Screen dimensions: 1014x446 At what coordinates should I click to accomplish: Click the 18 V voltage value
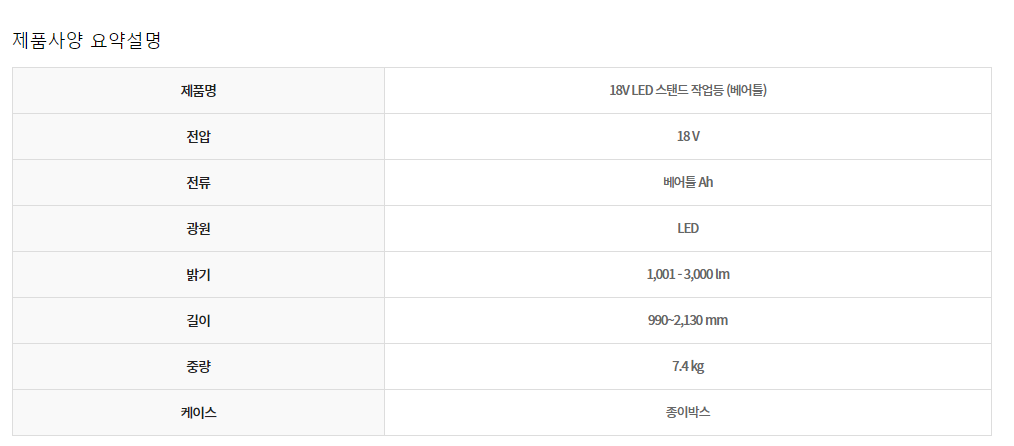(x=687, y=136)
